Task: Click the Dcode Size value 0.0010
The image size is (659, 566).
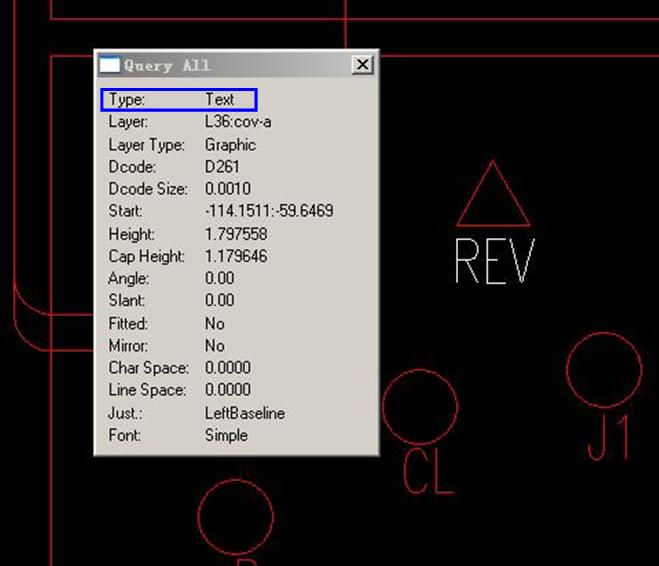Action: 228,189
